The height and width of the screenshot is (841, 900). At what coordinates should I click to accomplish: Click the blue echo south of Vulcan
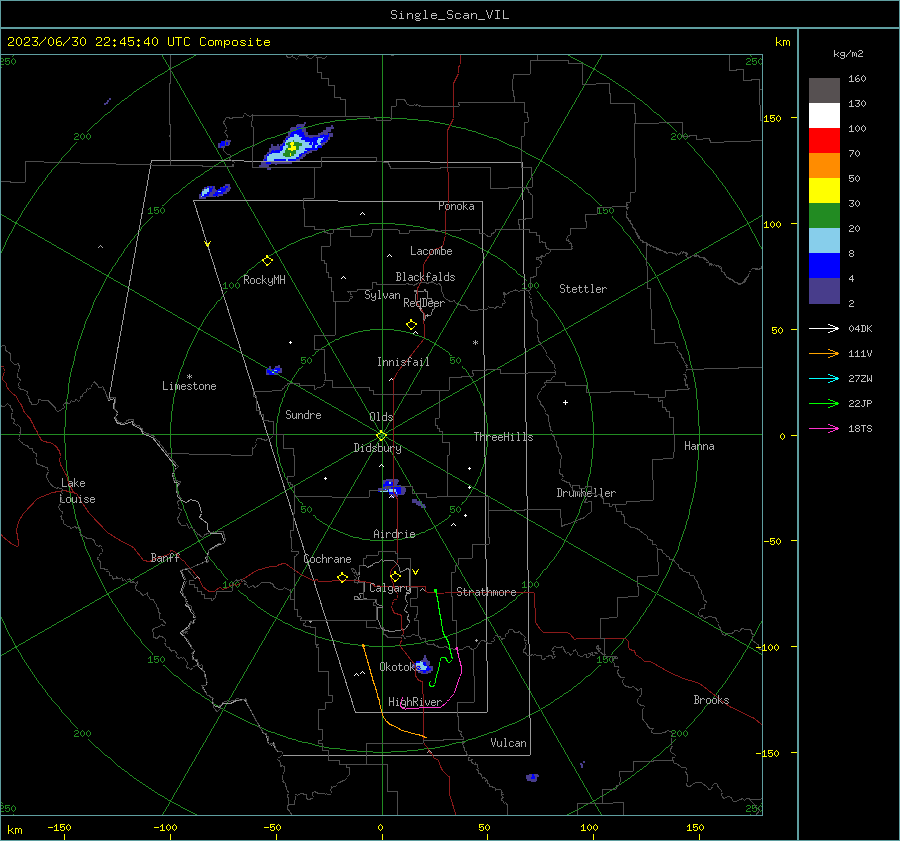click(x=532, y=777)
